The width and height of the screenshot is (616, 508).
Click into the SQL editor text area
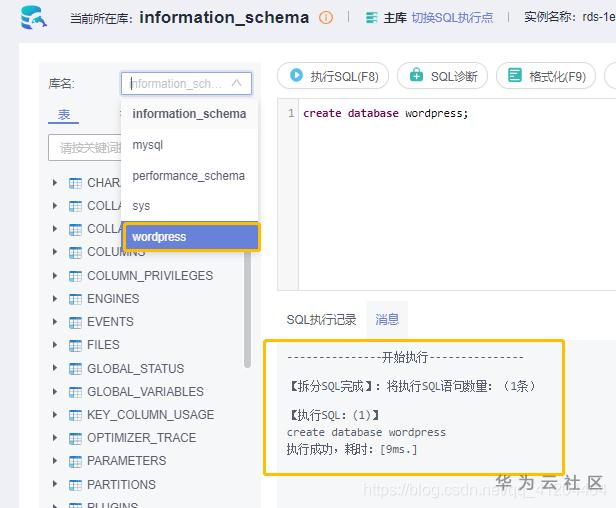(456, 196)
